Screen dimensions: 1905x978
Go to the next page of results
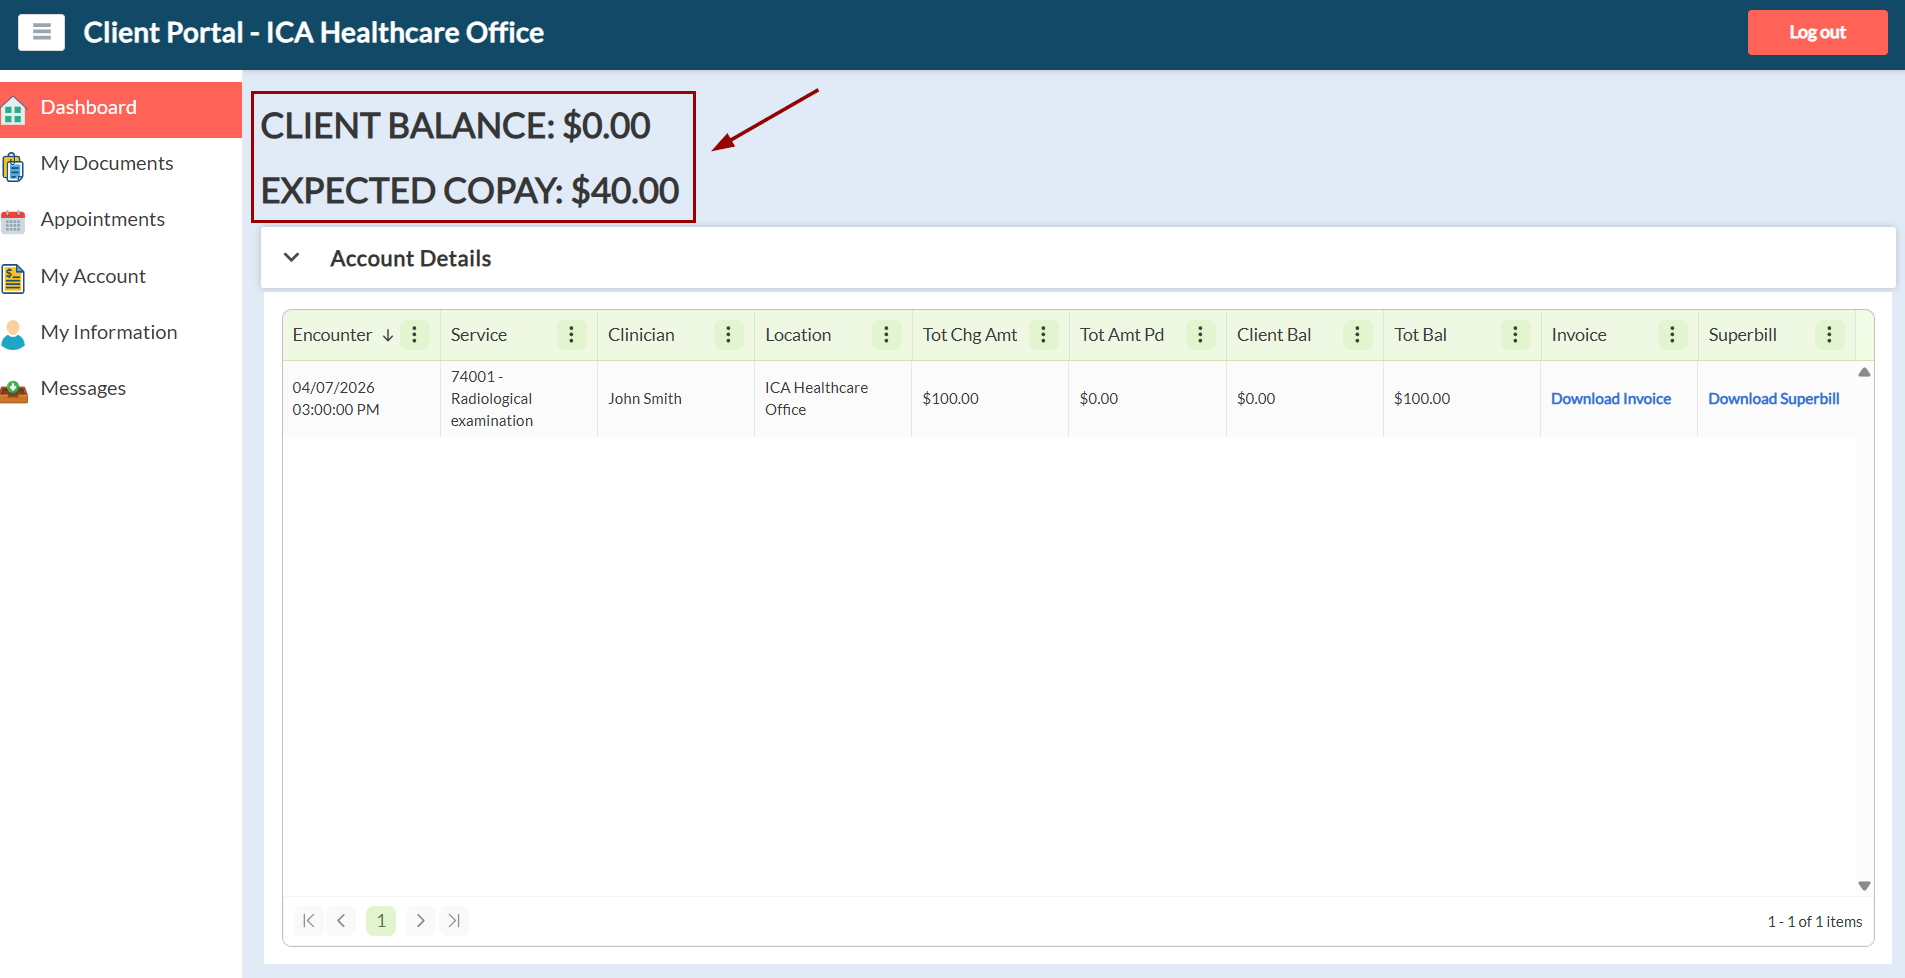coord(420,921)
